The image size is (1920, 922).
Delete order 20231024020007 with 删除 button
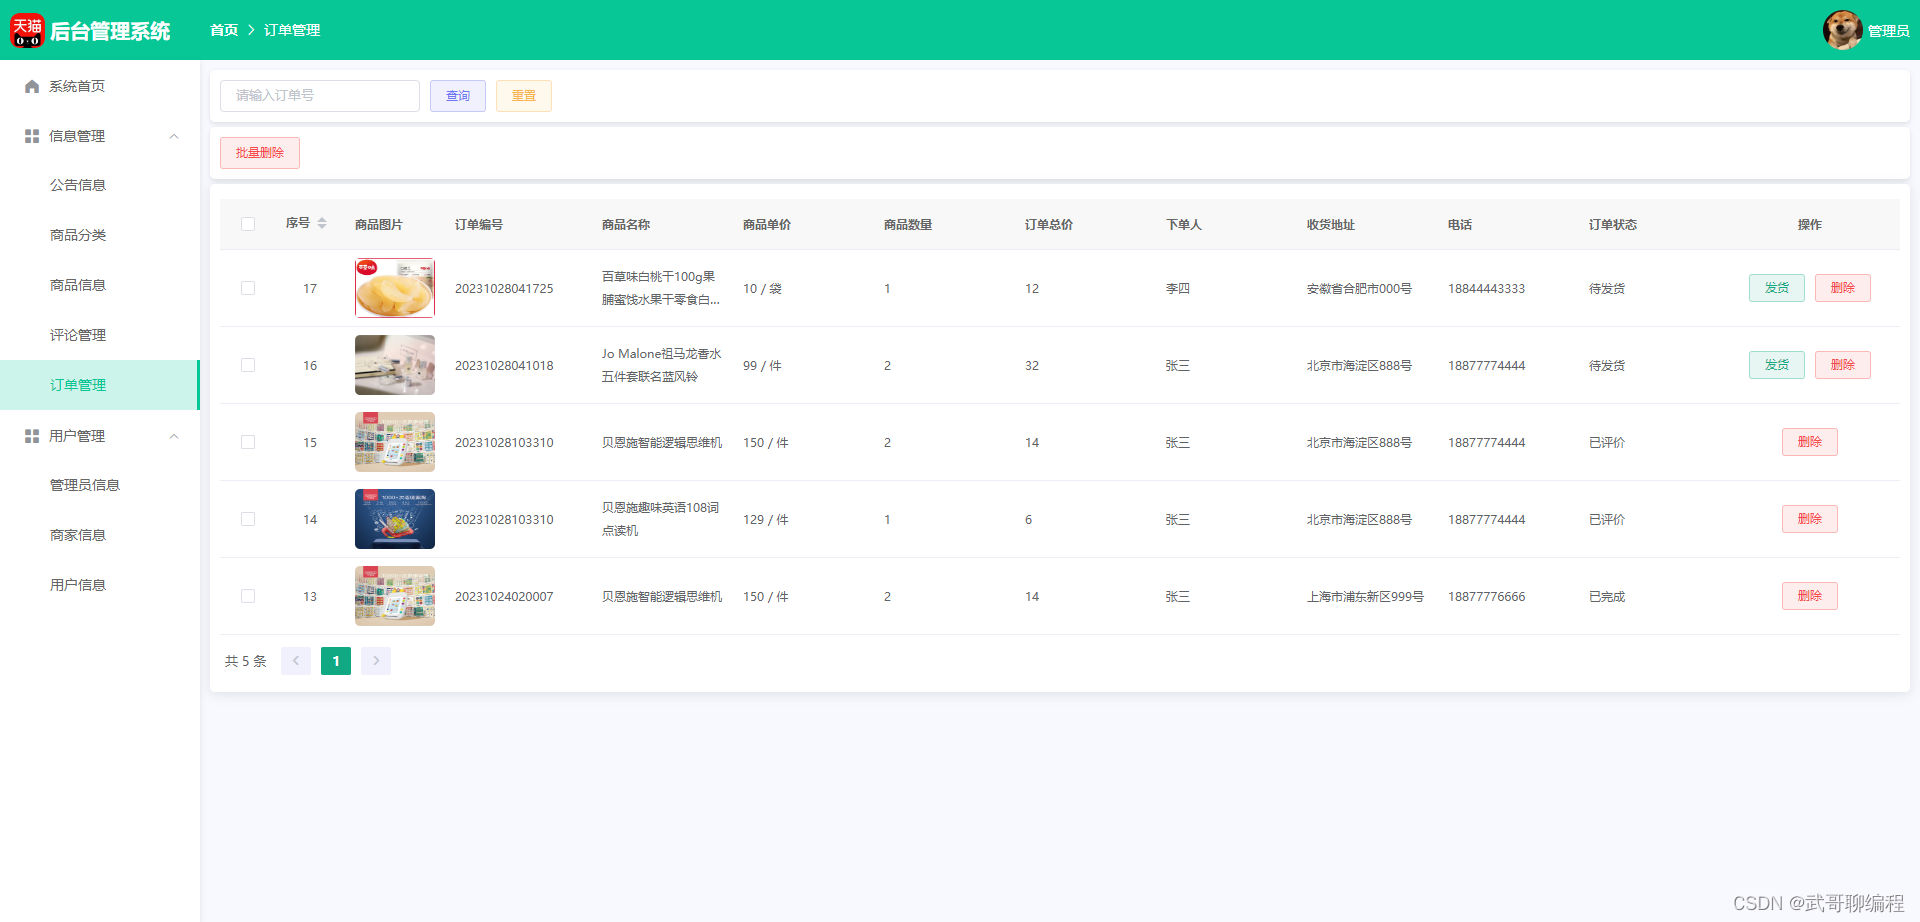tap(1809, 596)
